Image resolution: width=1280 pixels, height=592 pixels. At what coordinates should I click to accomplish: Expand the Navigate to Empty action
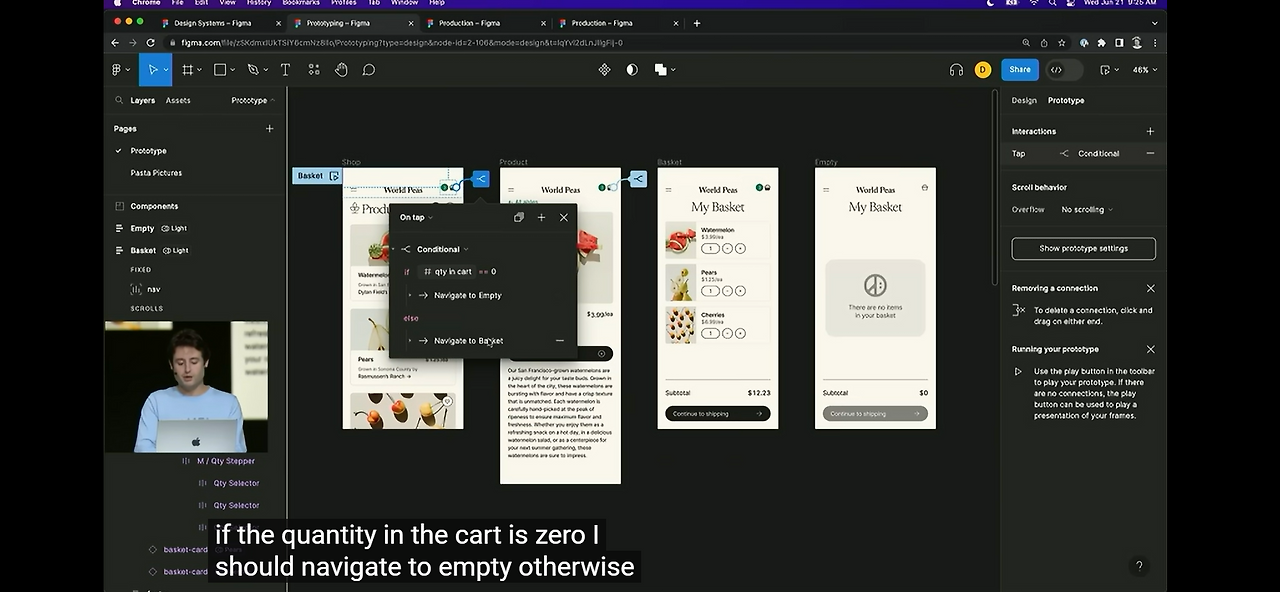pos(409,295)
